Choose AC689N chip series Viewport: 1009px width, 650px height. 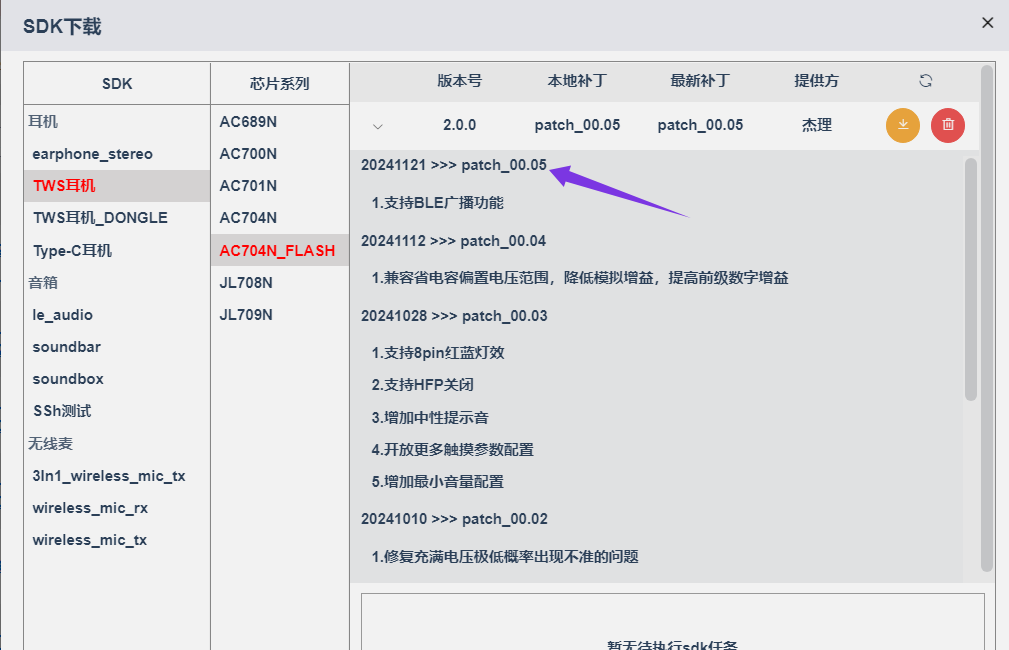pyautogui.click(x=248, y=122)
